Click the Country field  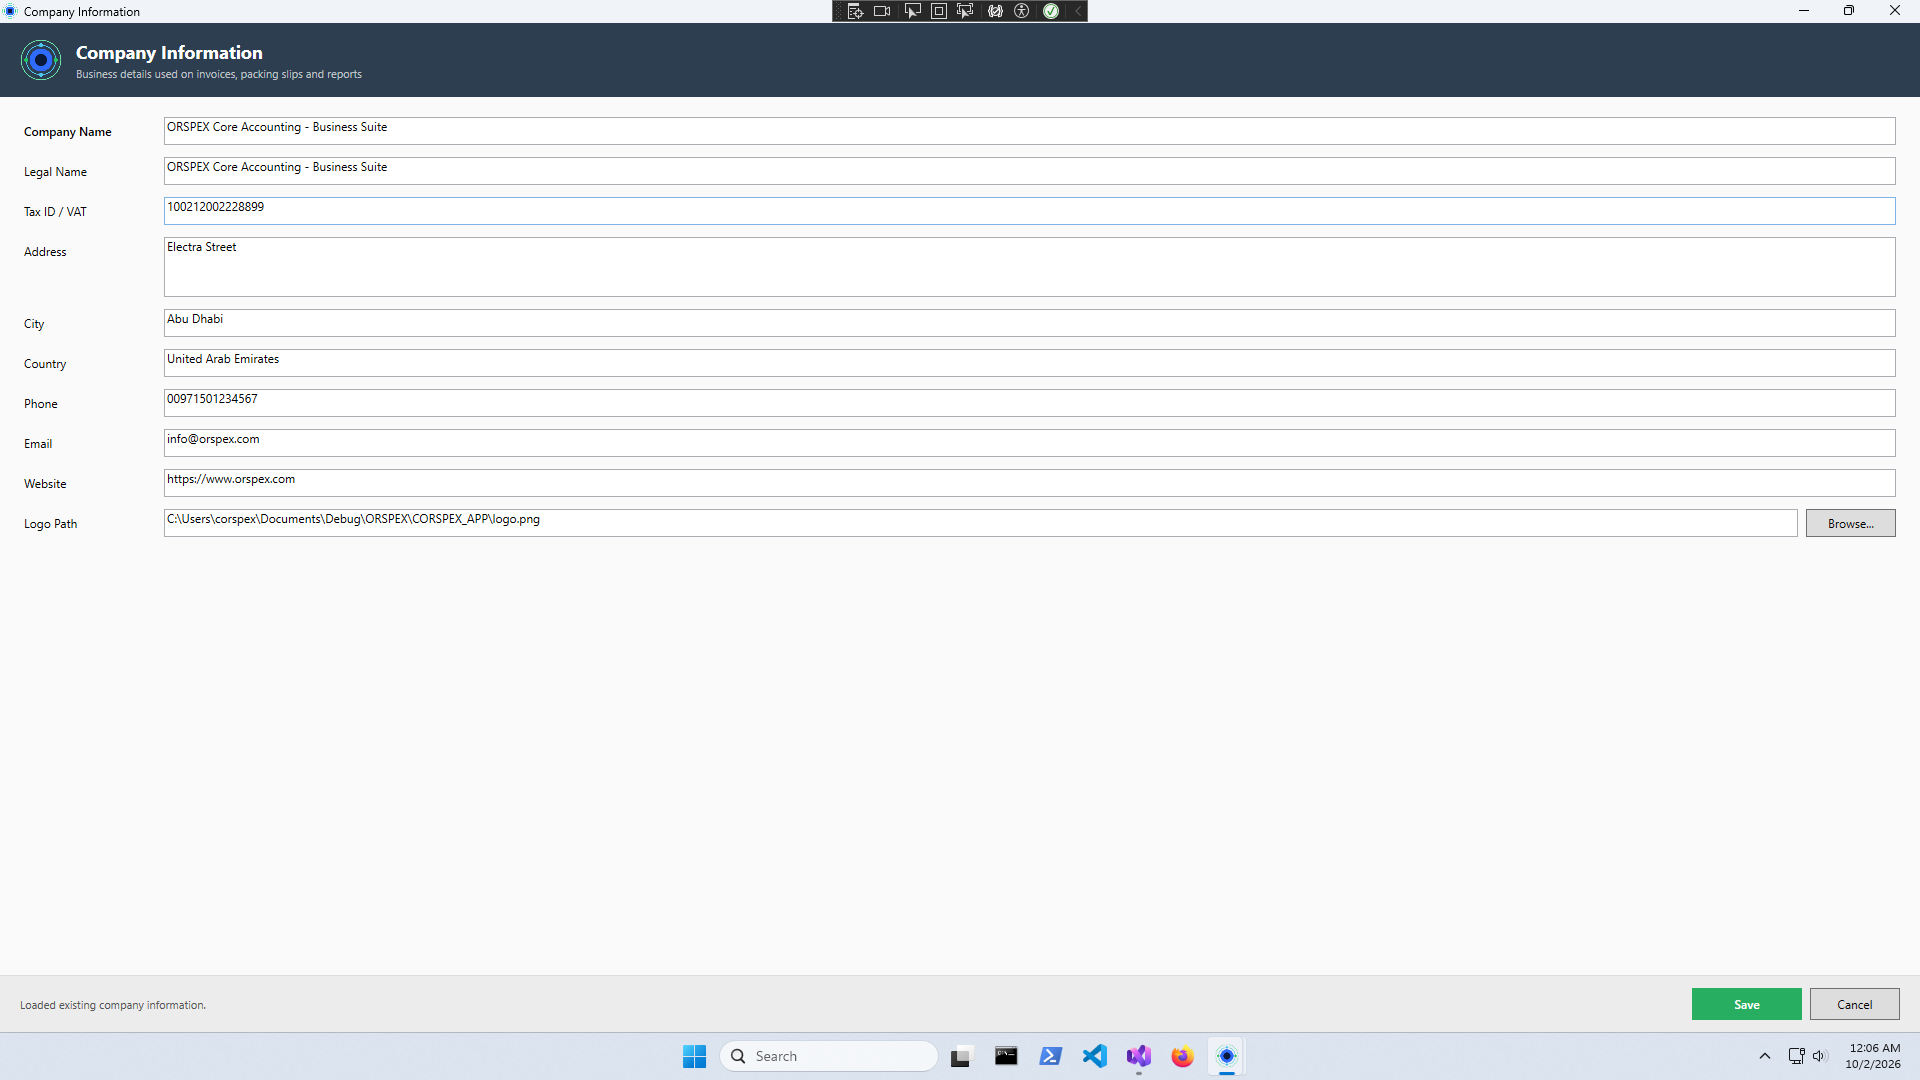point(1029,363)
